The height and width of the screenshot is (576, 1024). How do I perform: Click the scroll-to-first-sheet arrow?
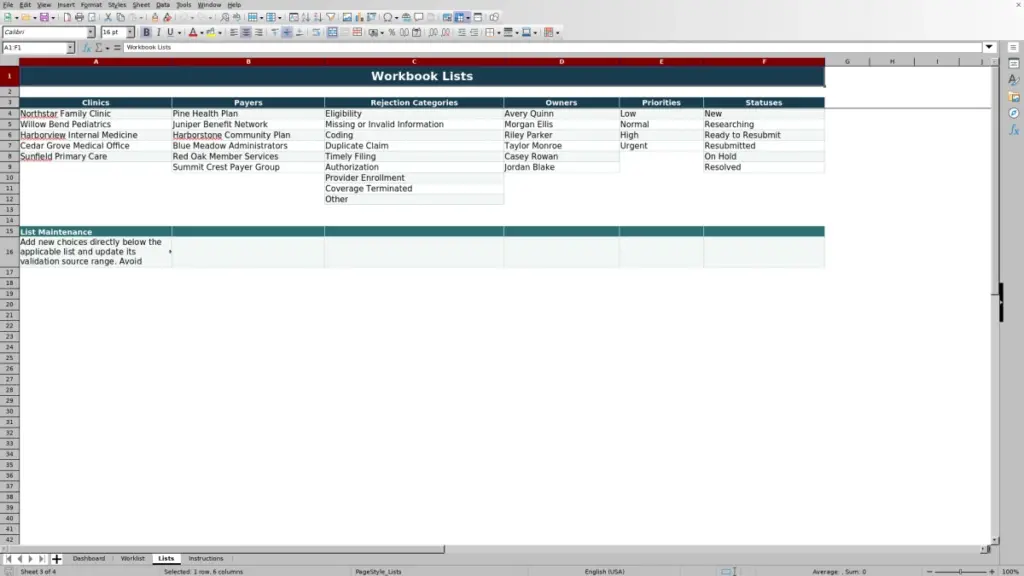pos(8,559)
